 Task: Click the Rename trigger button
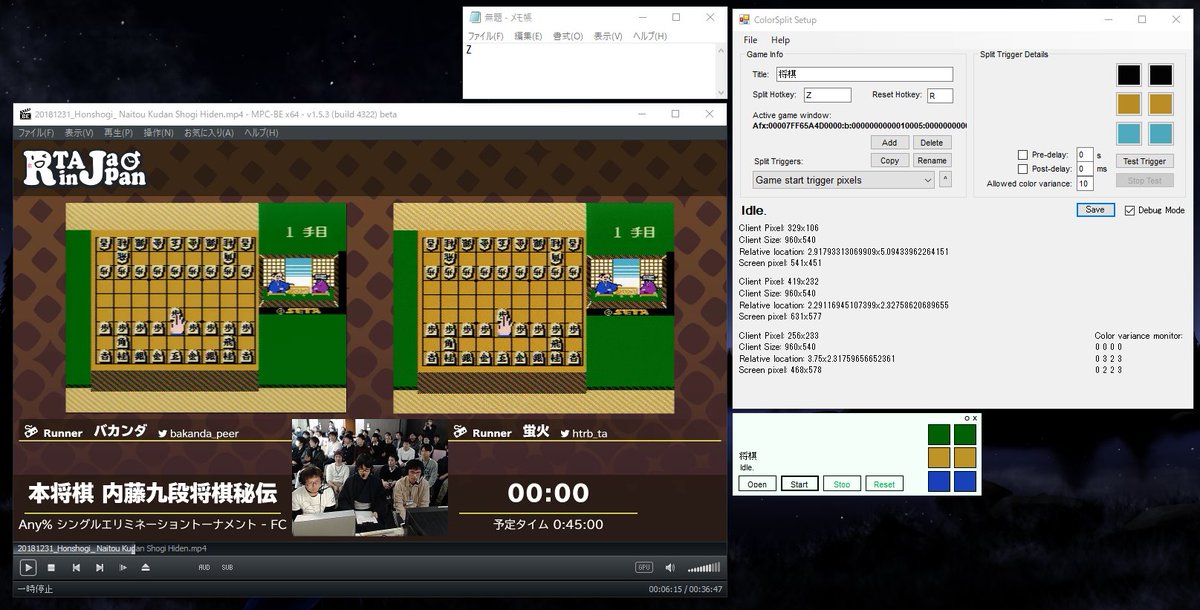tap(931, 160)
